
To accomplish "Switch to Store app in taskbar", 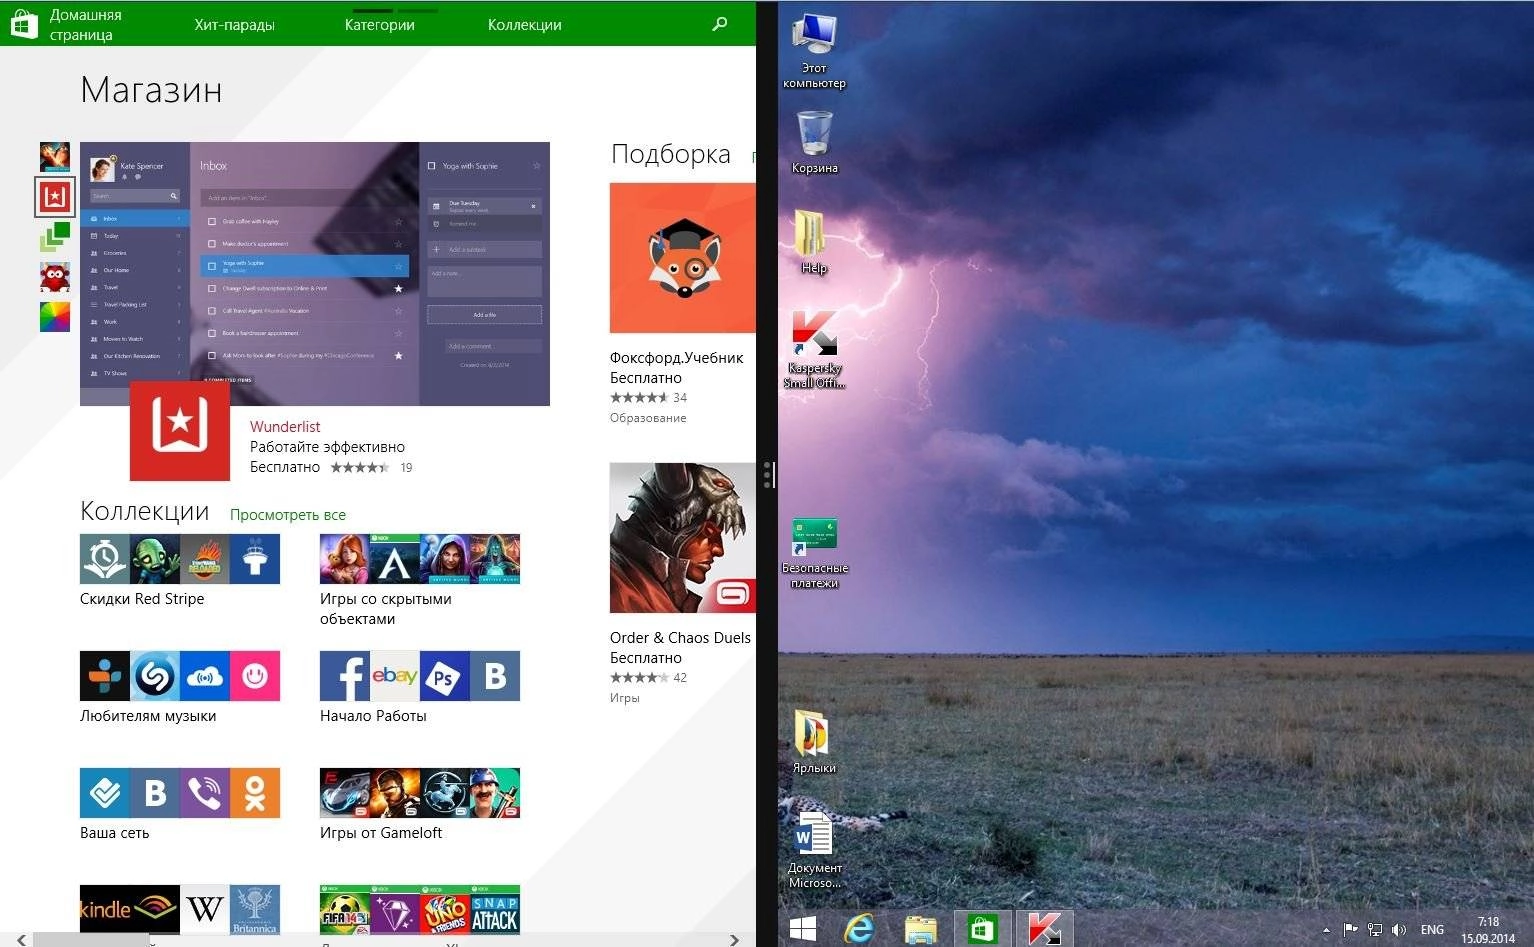I will (x=982, y=929).
